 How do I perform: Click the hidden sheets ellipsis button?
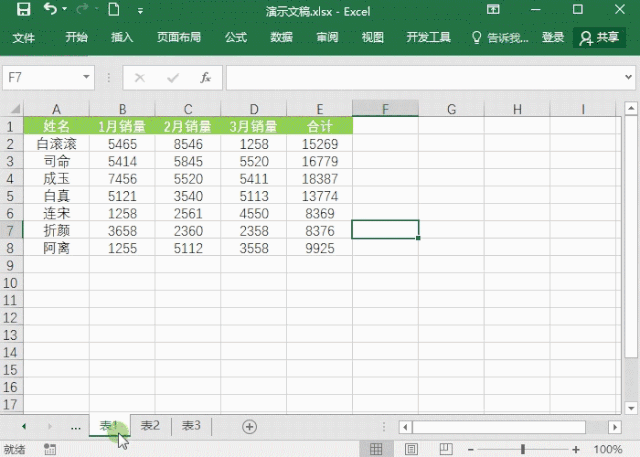76,427
